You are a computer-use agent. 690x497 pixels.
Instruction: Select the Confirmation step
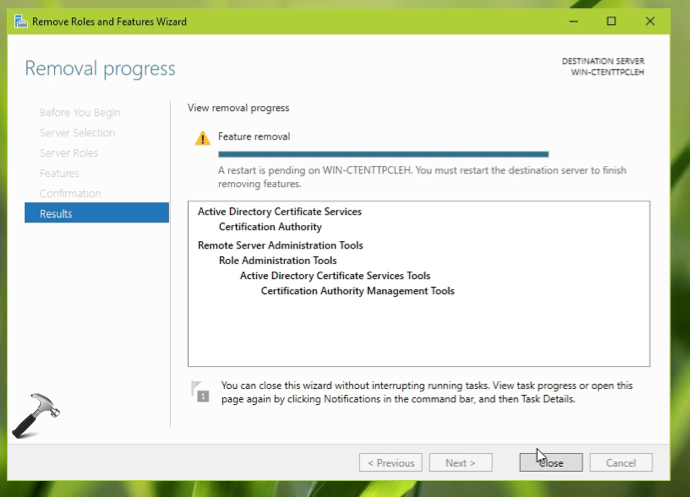point(70,193)
